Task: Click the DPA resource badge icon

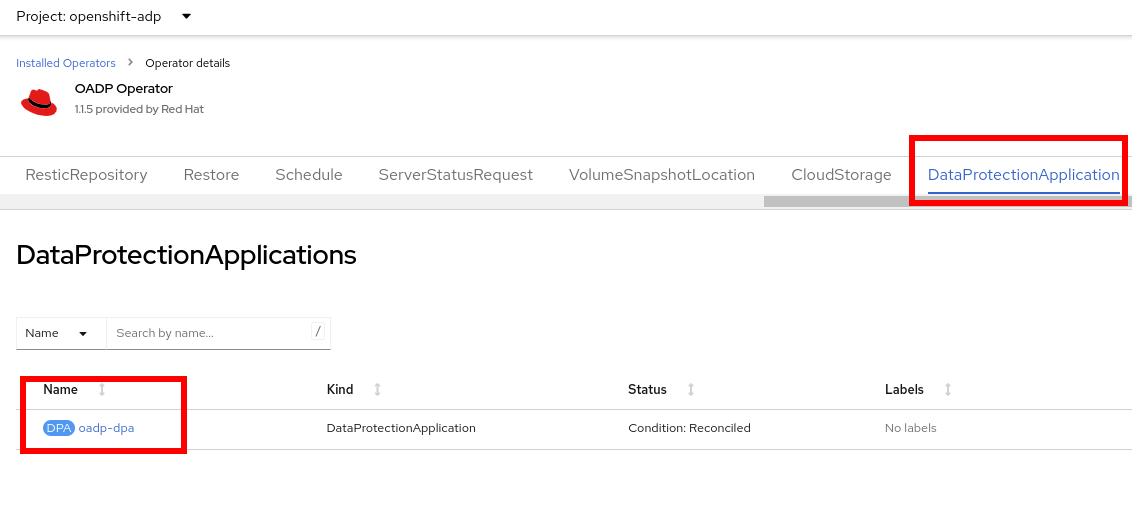Action: [x=59, y=428]
